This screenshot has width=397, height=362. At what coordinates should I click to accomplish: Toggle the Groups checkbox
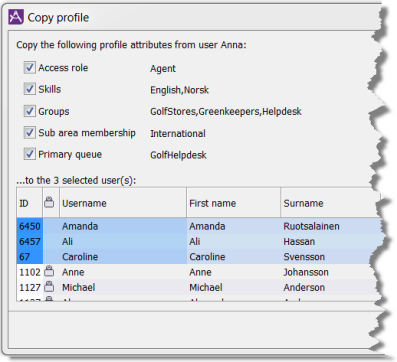coord(30,111)
